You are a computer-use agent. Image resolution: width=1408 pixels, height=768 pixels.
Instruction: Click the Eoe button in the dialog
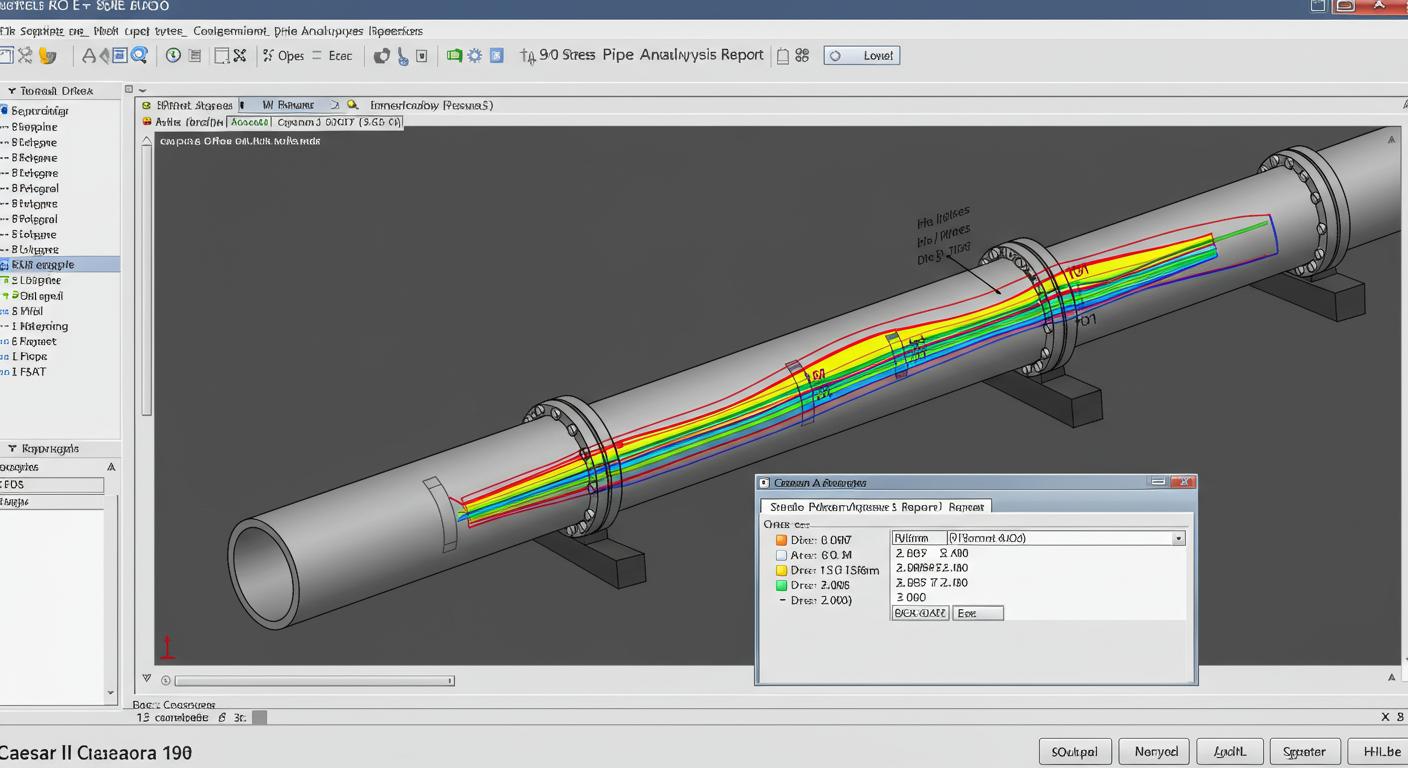pos(978,613)
